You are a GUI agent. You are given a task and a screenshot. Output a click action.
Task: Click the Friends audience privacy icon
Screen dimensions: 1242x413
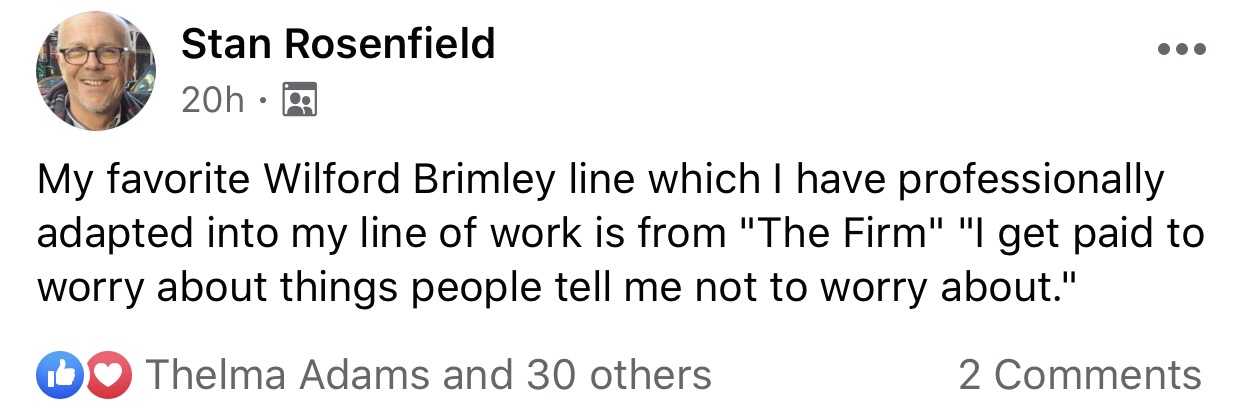click(x=300, y=99)
